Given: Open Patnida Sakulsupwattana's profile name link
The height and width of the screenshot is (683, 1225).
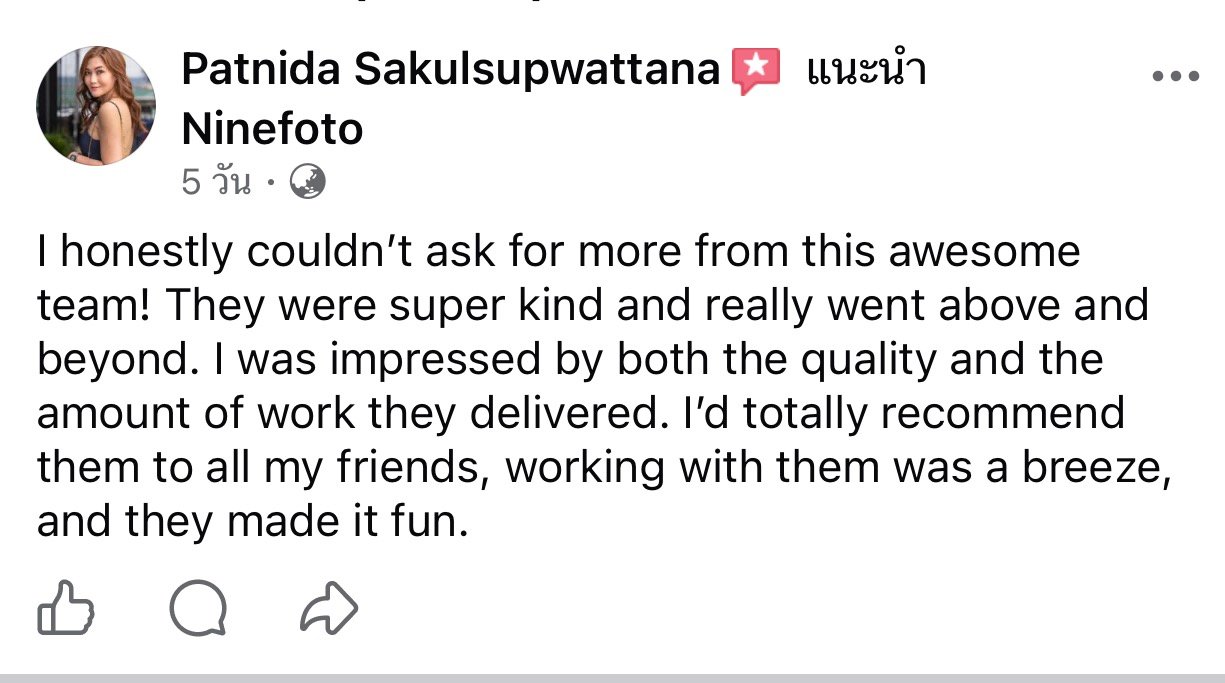Looking at the screenshot, I should coord(451,70).
